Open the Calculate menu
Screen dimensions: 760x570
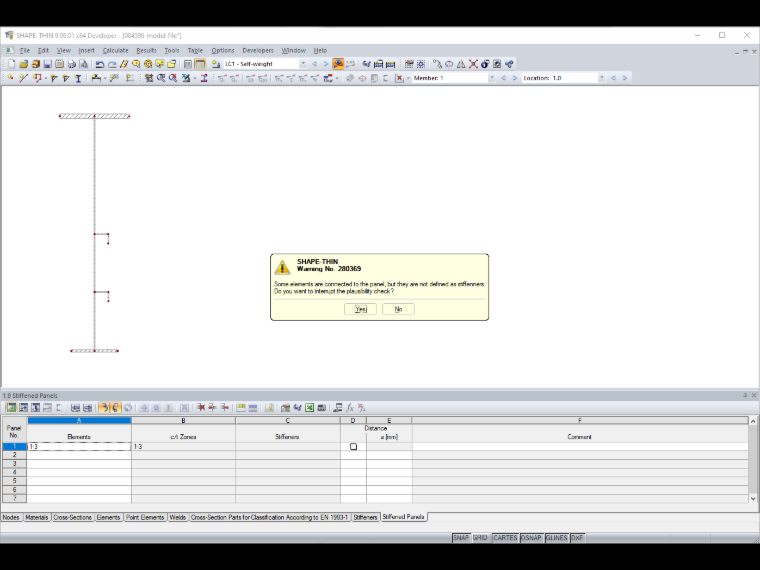115,50
